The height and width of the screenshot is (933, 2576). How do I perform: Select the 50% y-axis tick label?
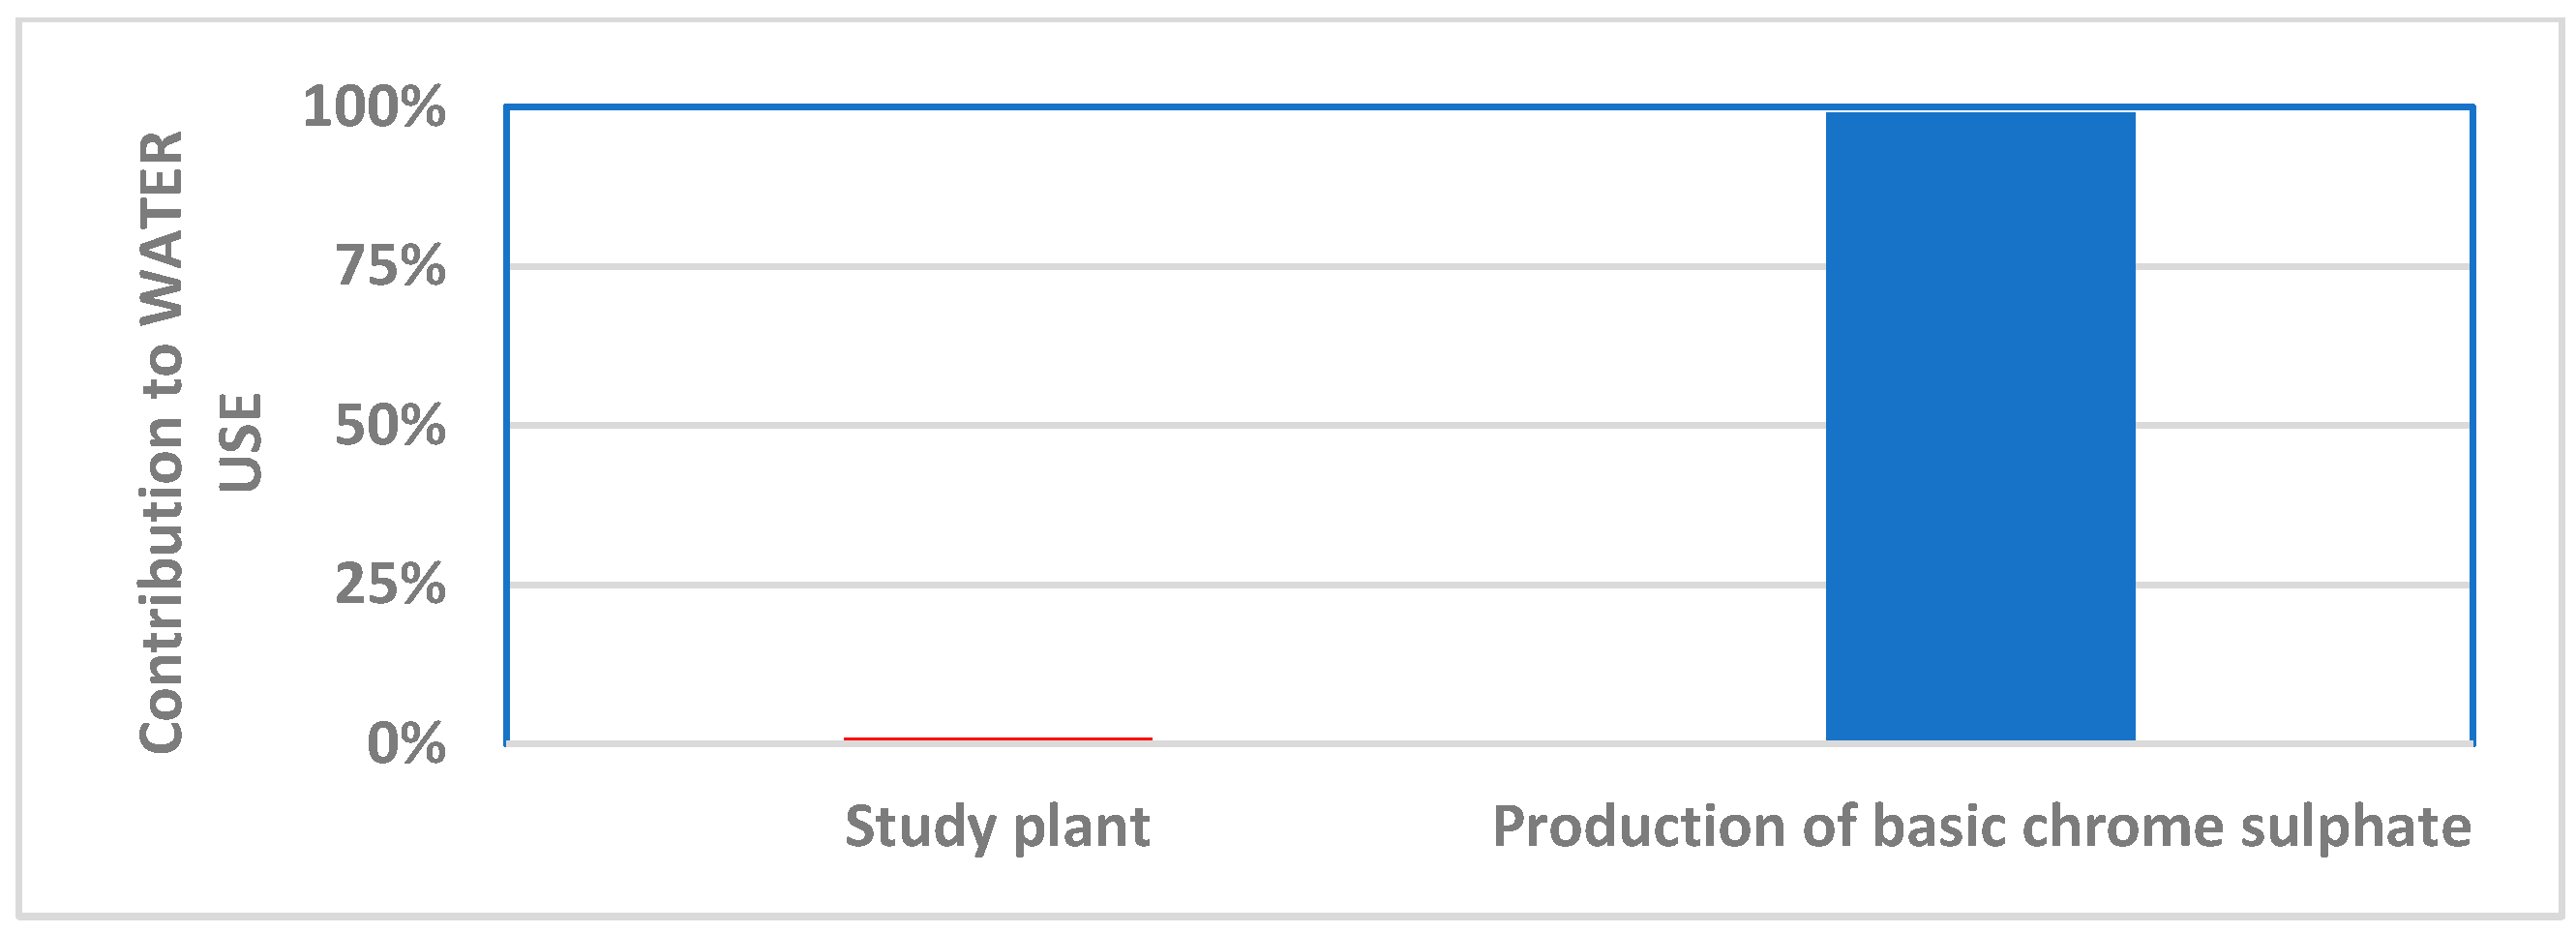coord(390,426)
